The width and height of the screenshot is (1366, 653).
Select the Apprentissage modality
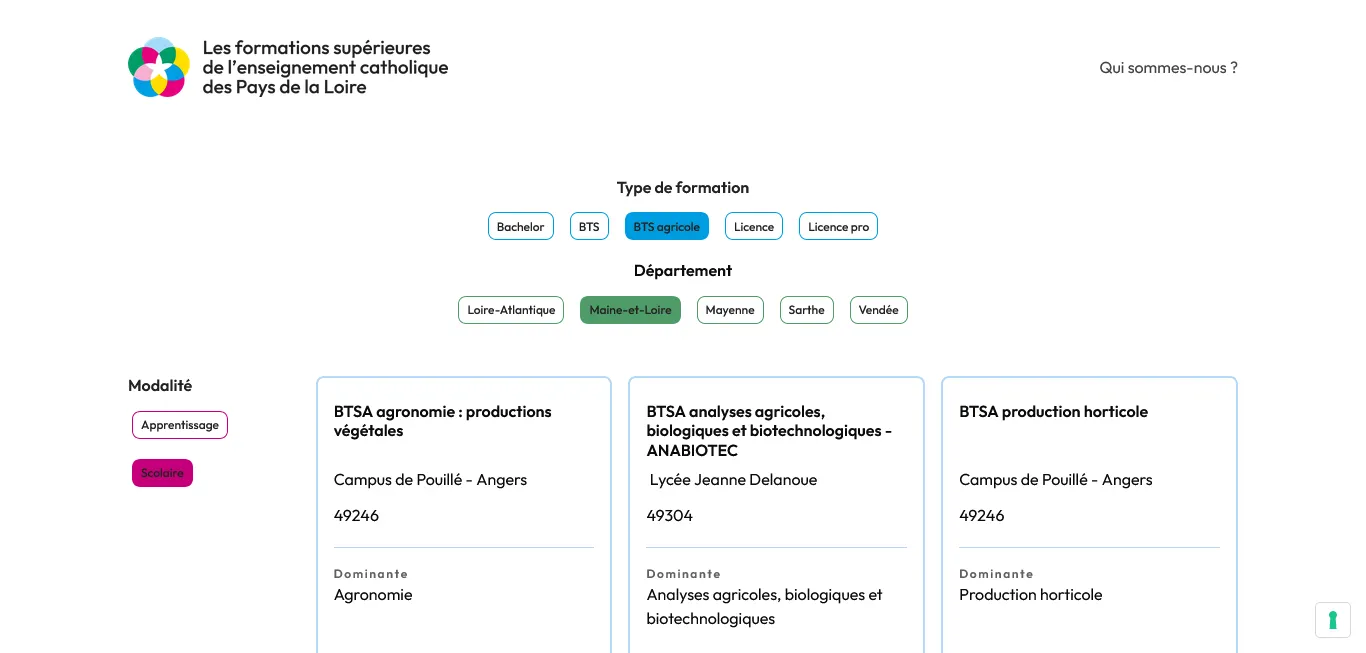(180, 425)
